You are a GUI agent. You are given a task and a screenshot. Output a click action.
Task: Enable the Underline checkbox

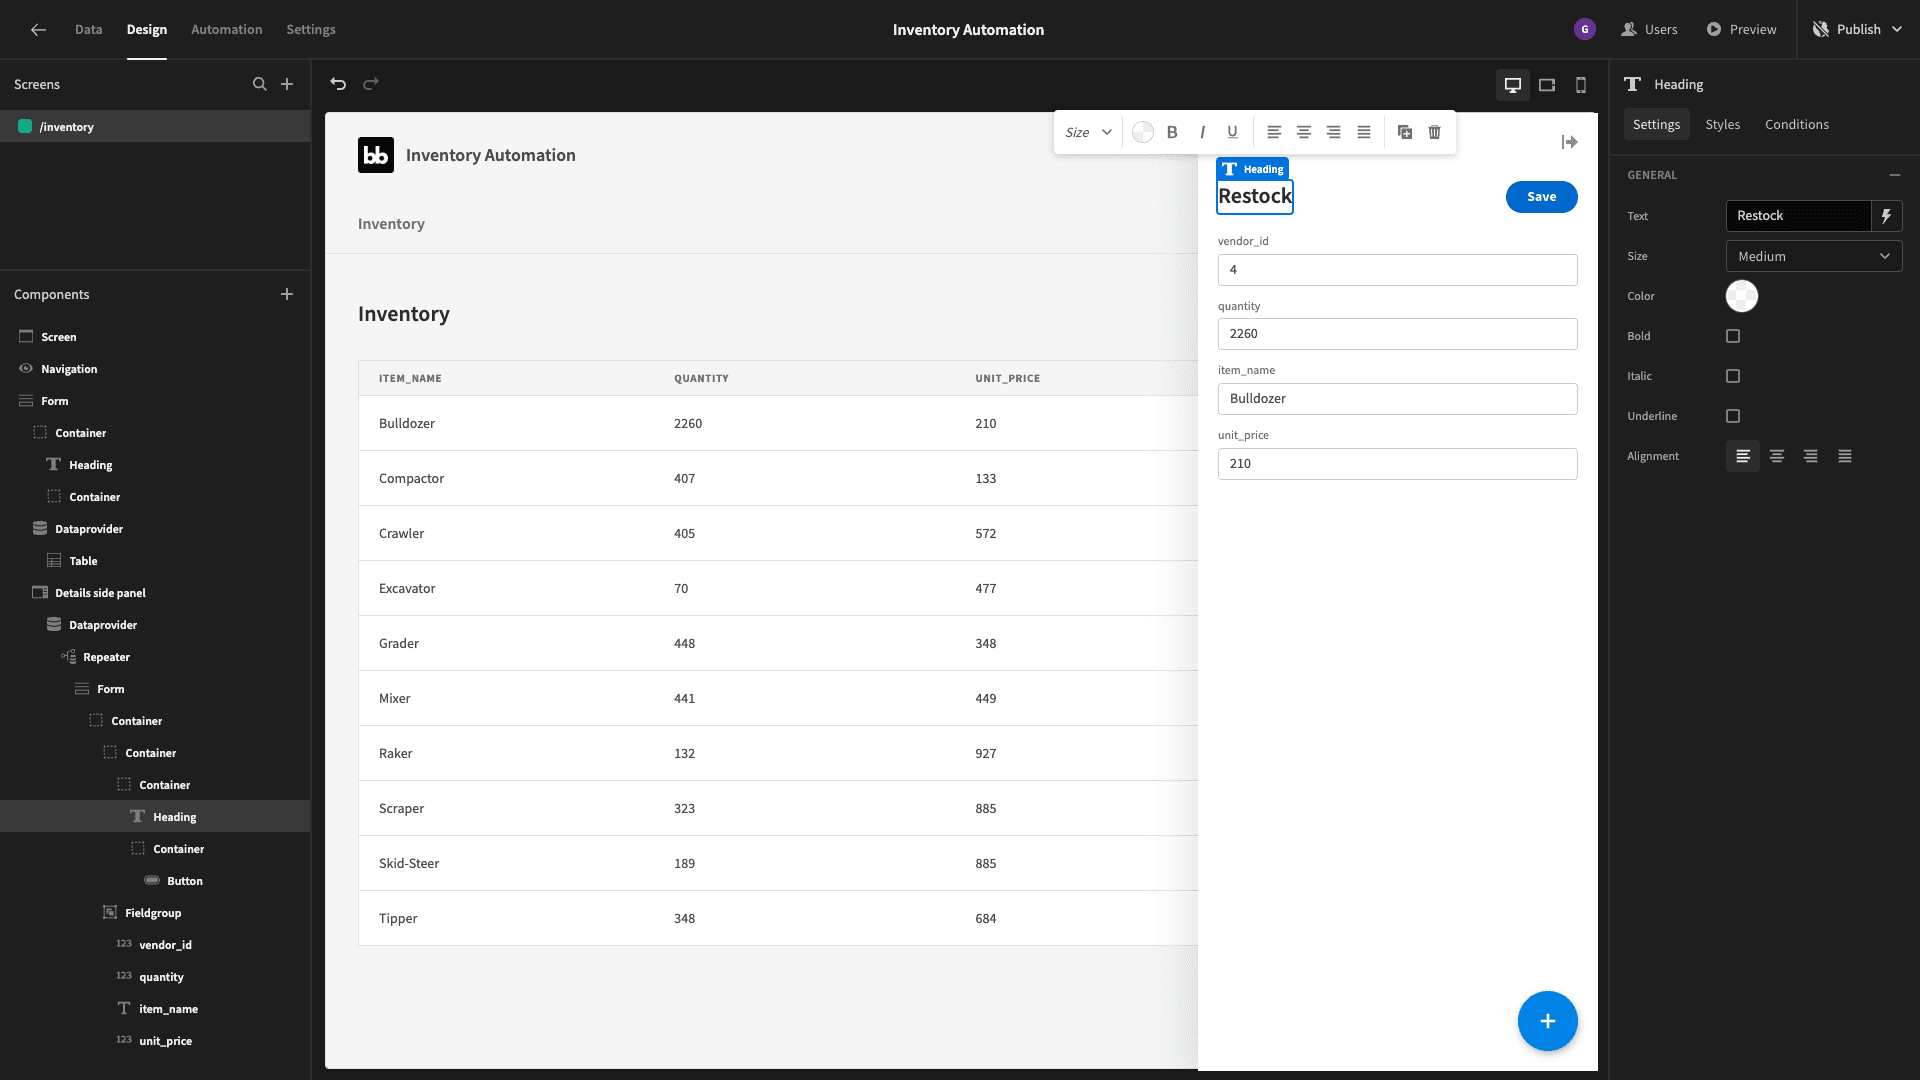pyautogui.click(x=1733, y=416)
